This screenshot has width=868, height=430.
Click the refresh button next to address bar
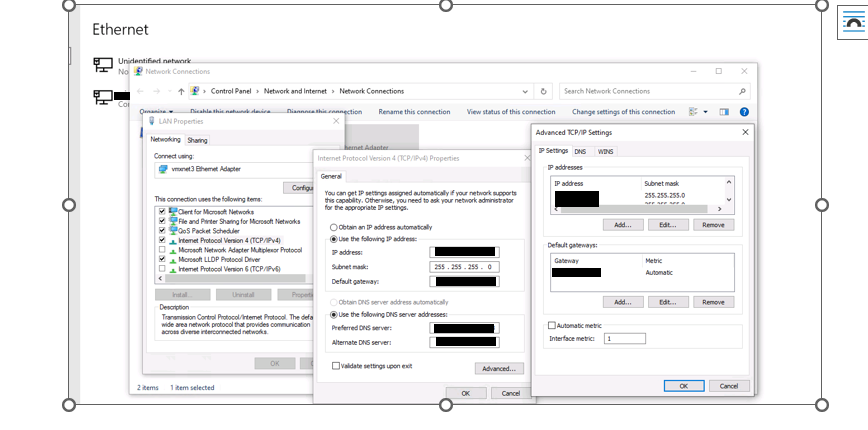[x=543, y=91]
